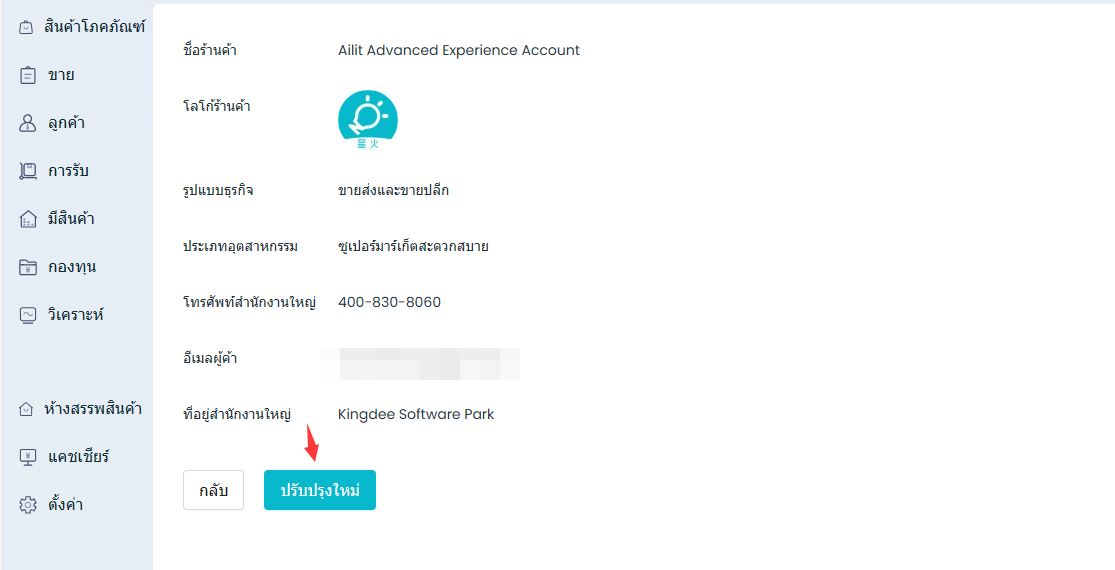1115x570 pixels.
Task: Open the ตั้งค่า gear icon
Action: (28, 505)
